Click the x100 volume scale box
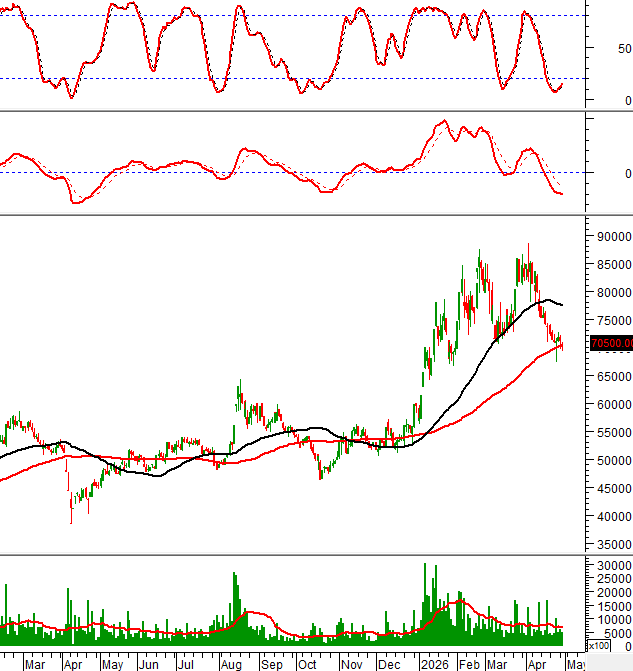This screenshot has width=633, height=671. point(599,645)
